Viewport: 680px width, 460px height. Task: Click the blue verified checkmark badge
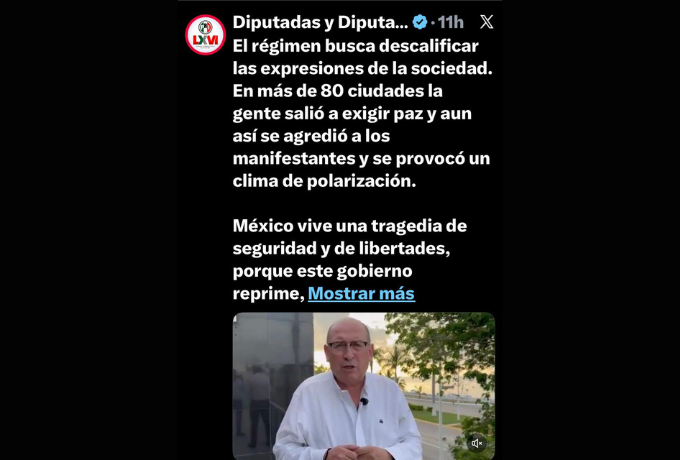(420, 22)
